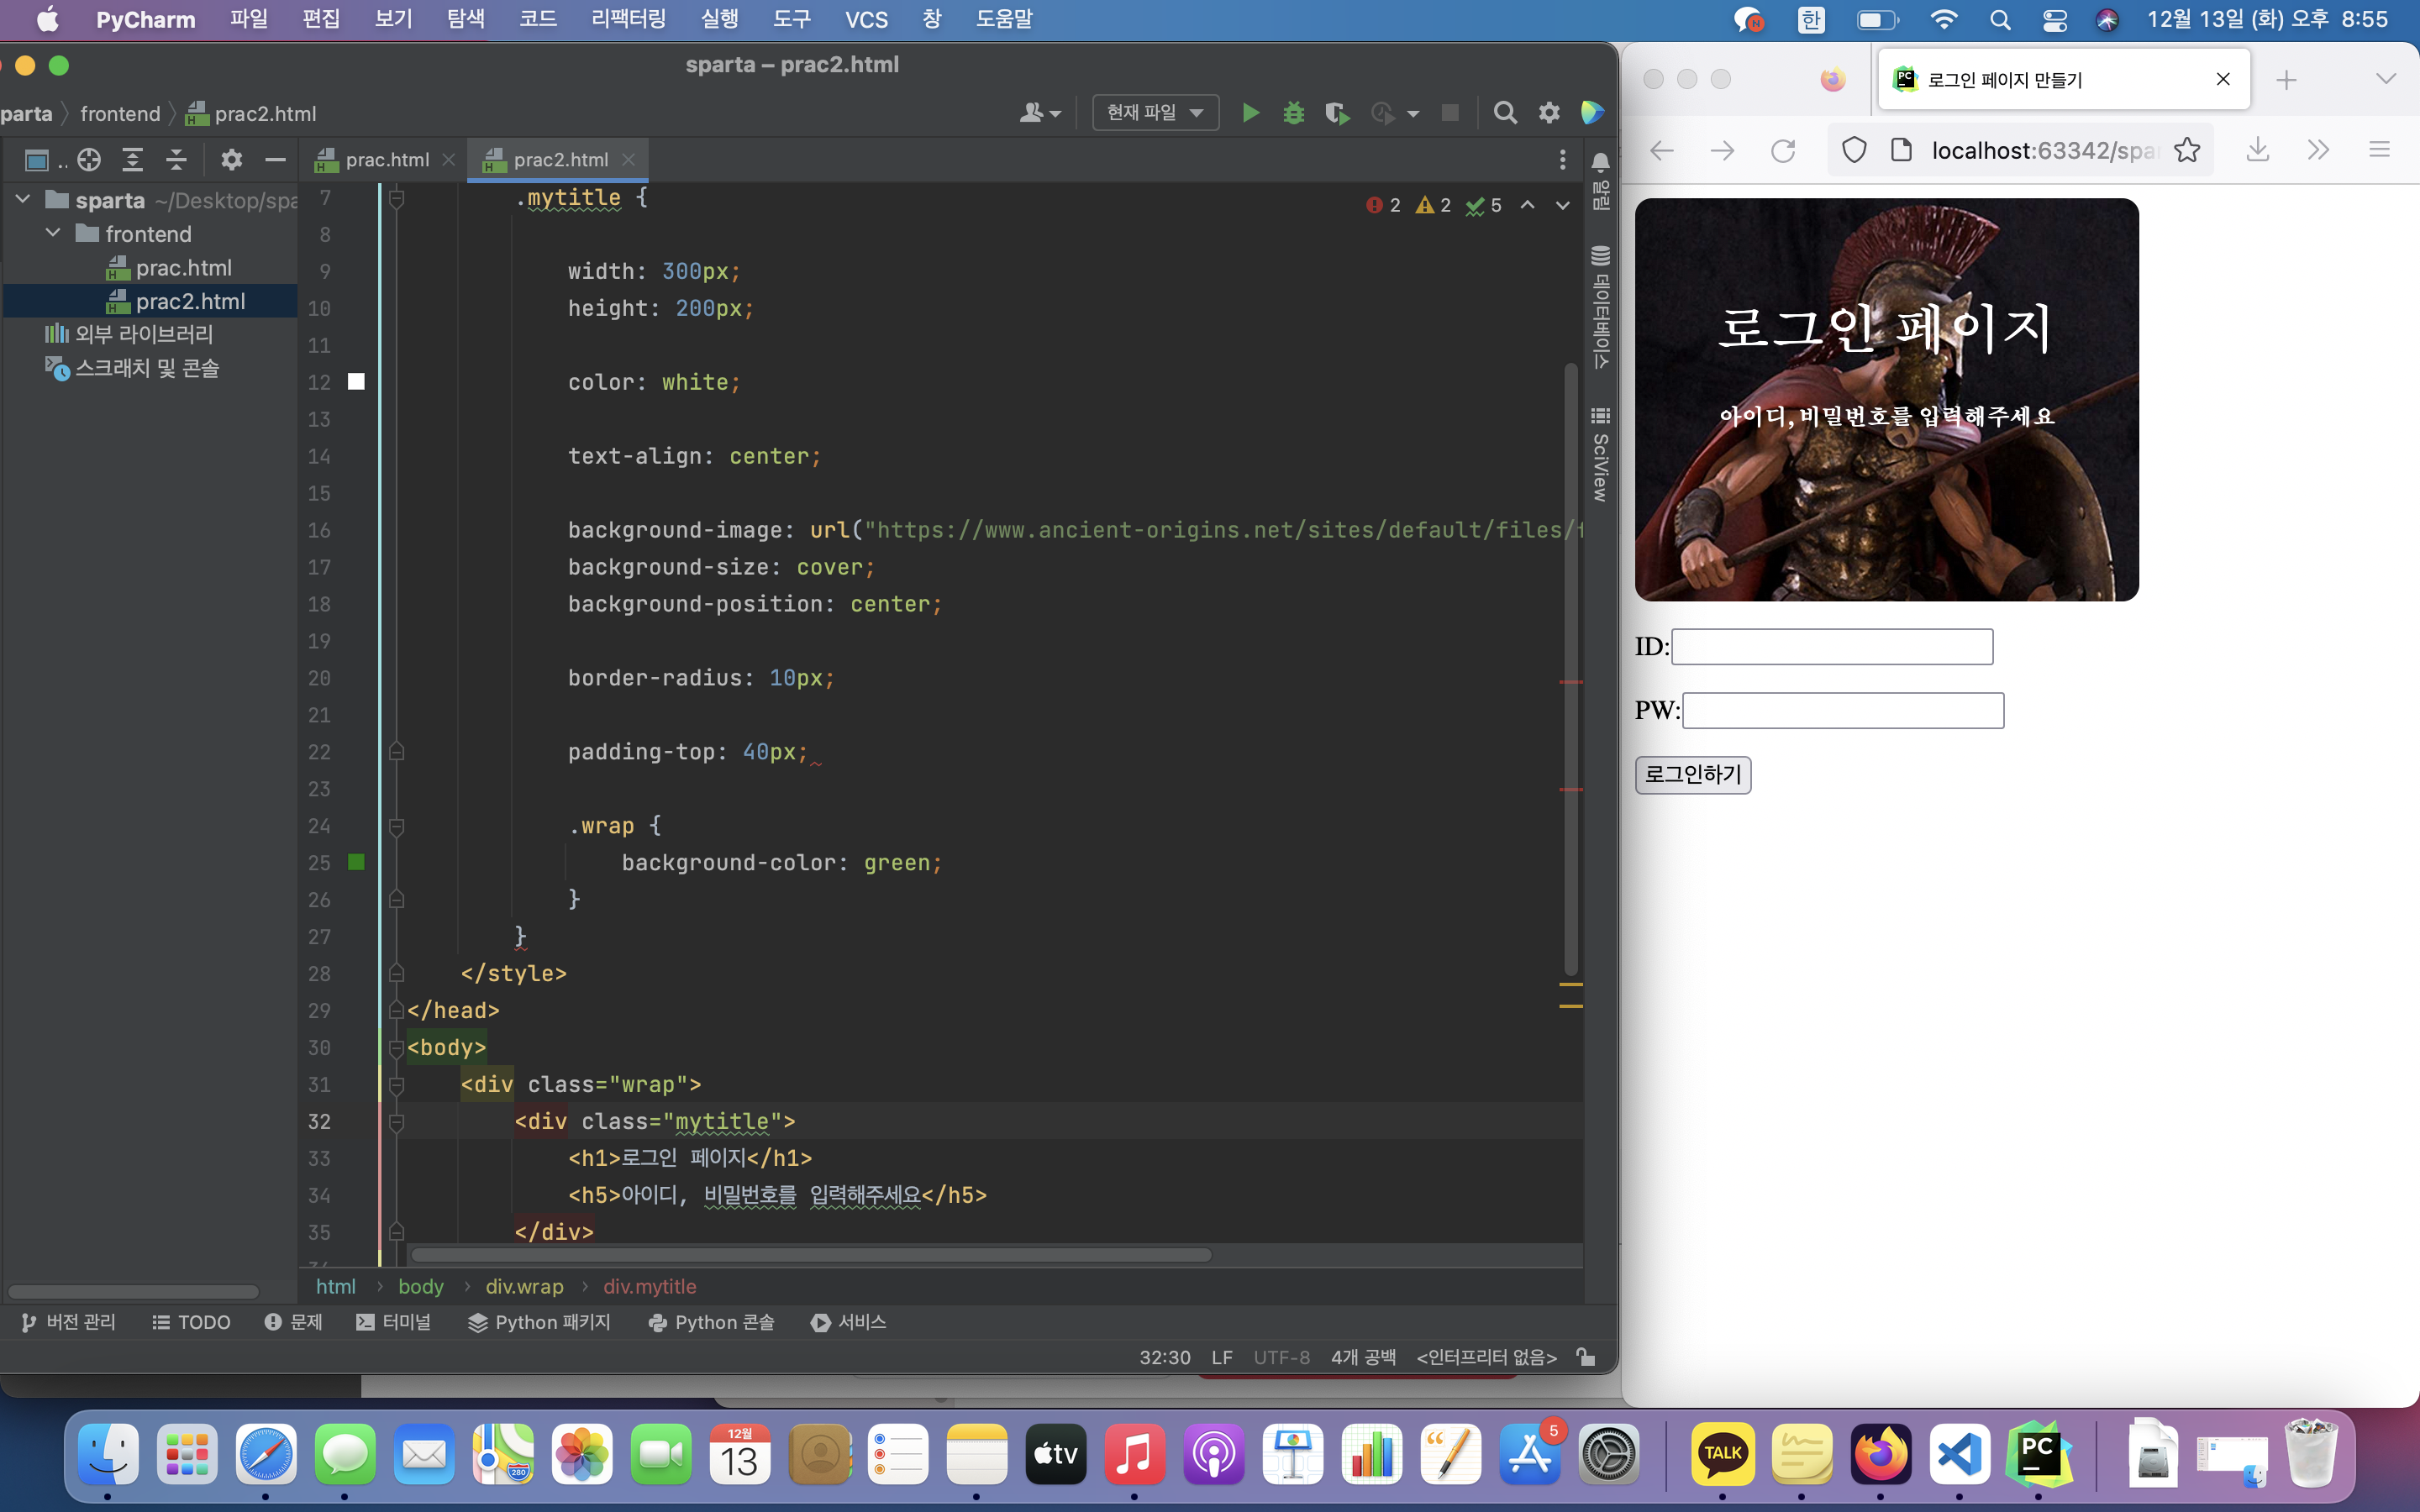Click div.wrap in the breadcrumb bar

coord(524,1287)
